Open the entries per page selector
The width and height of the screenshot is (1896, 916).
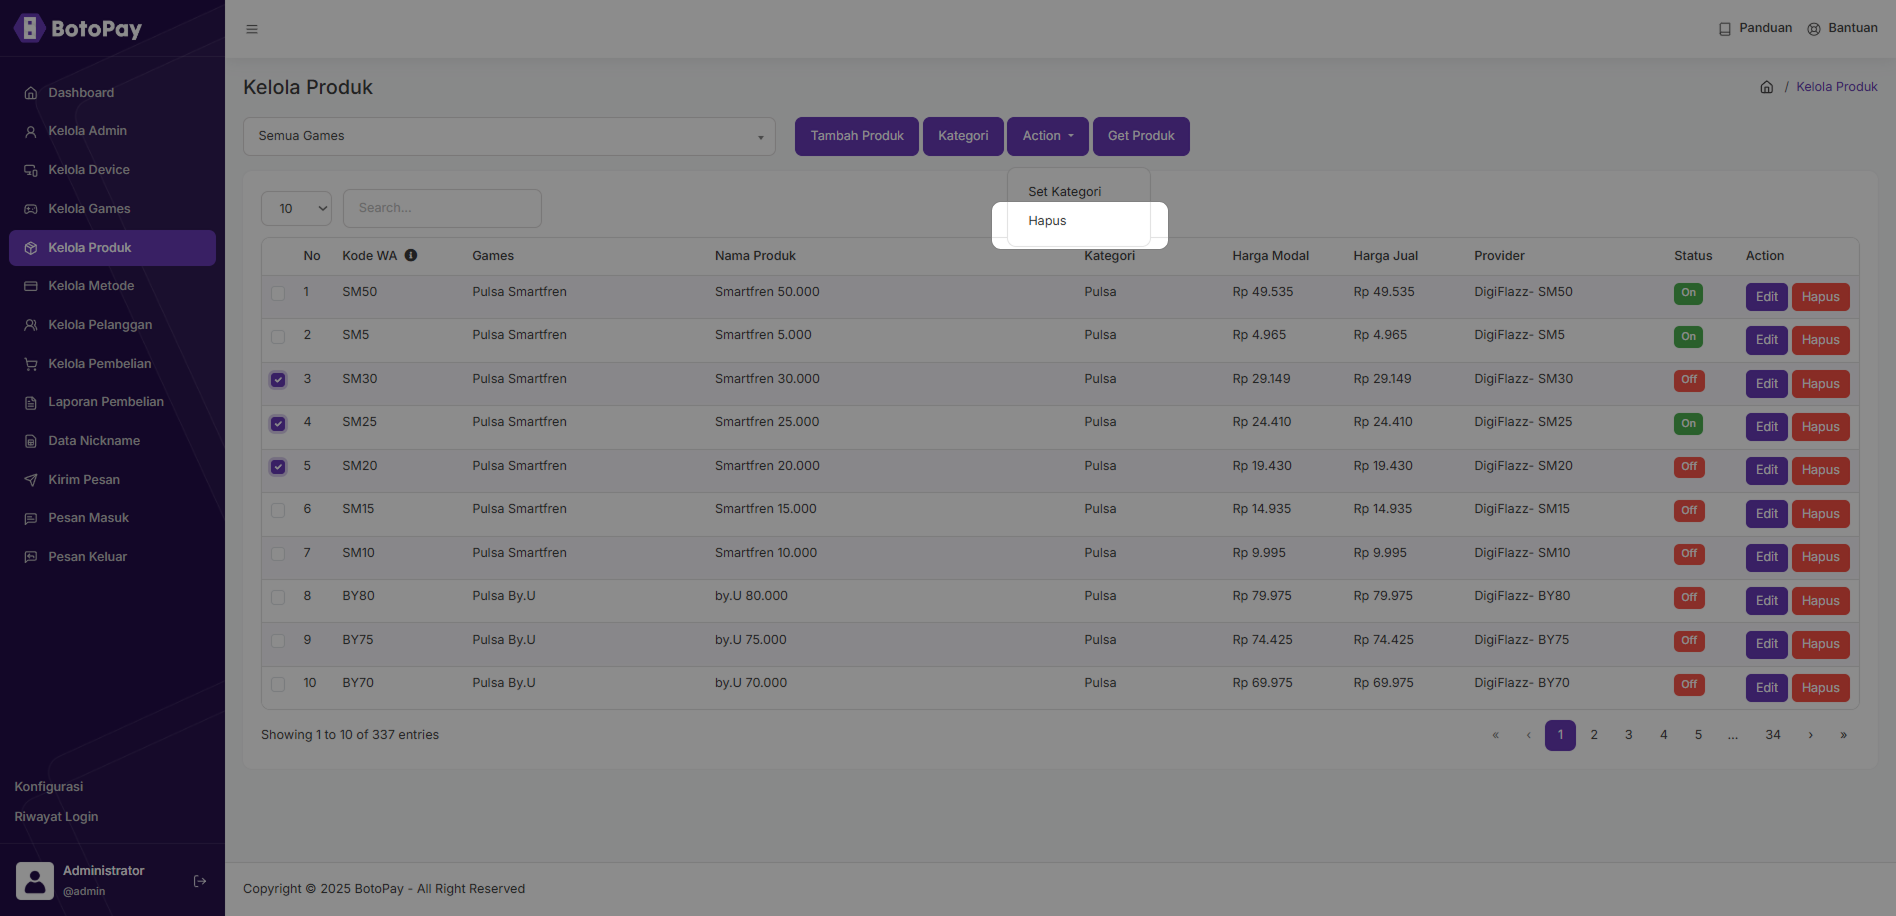296,208
